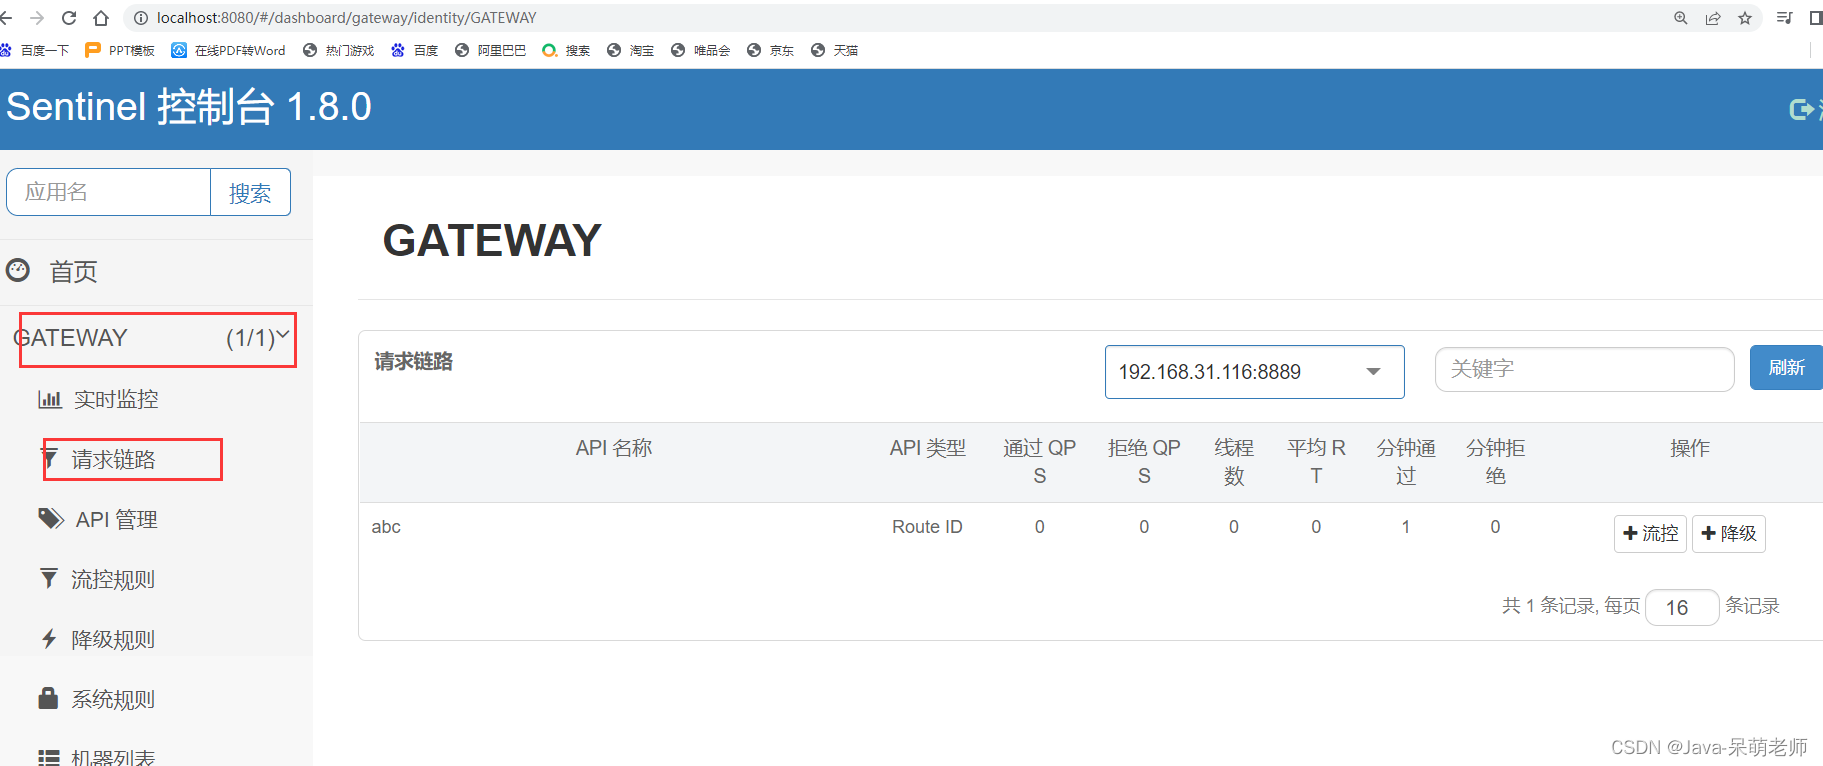Open the machine IP 192.168.31.116:8889 dropdown
This screenshot has height=766, width=1823.
coord(1254,372)
